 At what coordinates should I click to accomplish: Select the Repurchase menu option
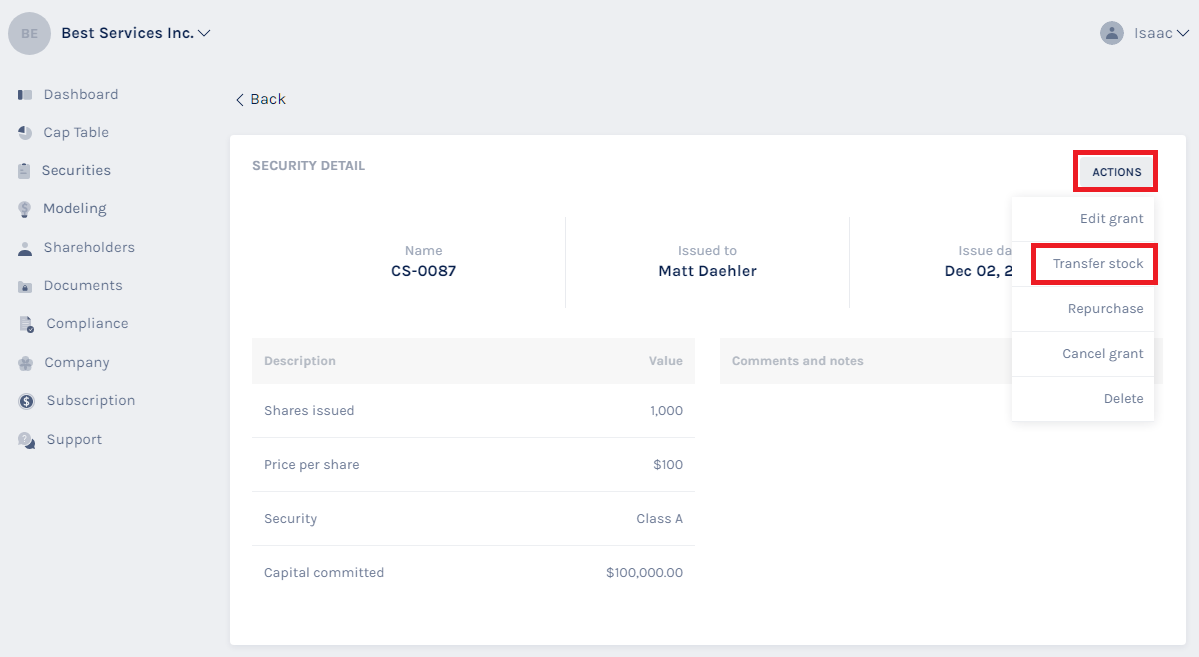[x=1105, y=309]
